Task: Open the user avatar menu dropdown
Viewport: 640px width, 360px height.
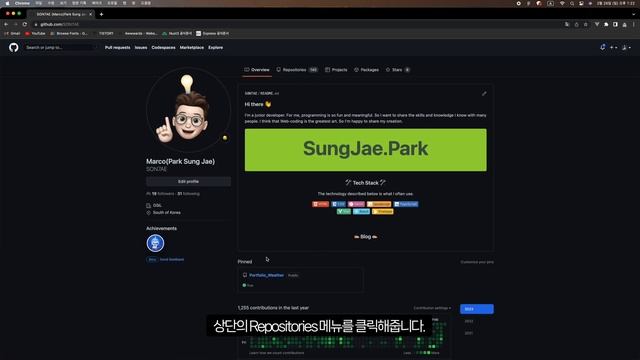Action: pos(626,47)
